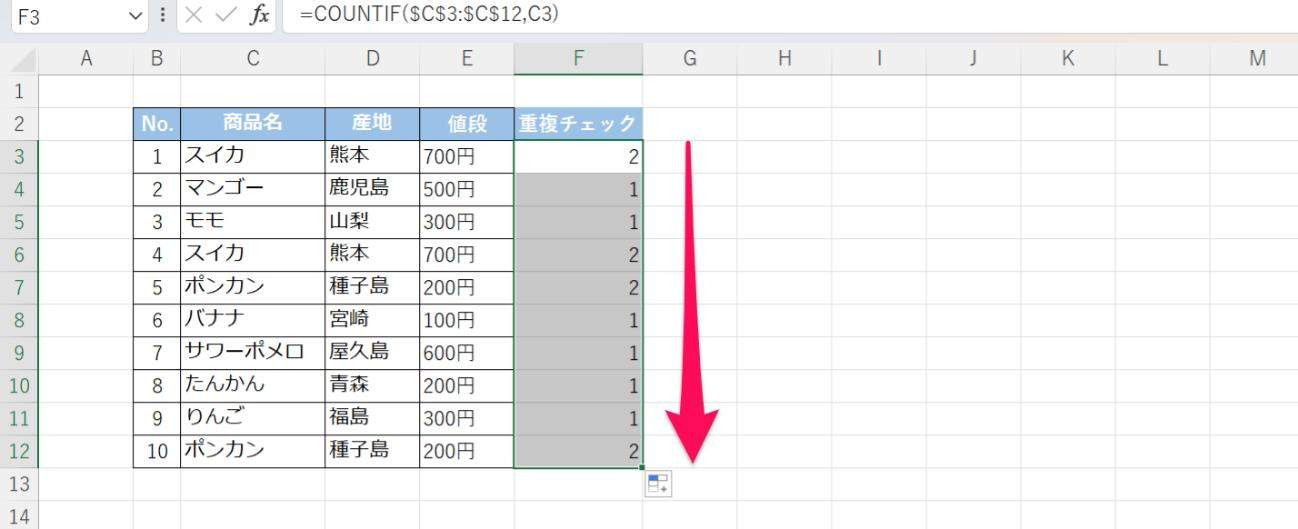Select the No. 10 cell
Viewport: 1298px width, 529px height.
click(157, 451)
